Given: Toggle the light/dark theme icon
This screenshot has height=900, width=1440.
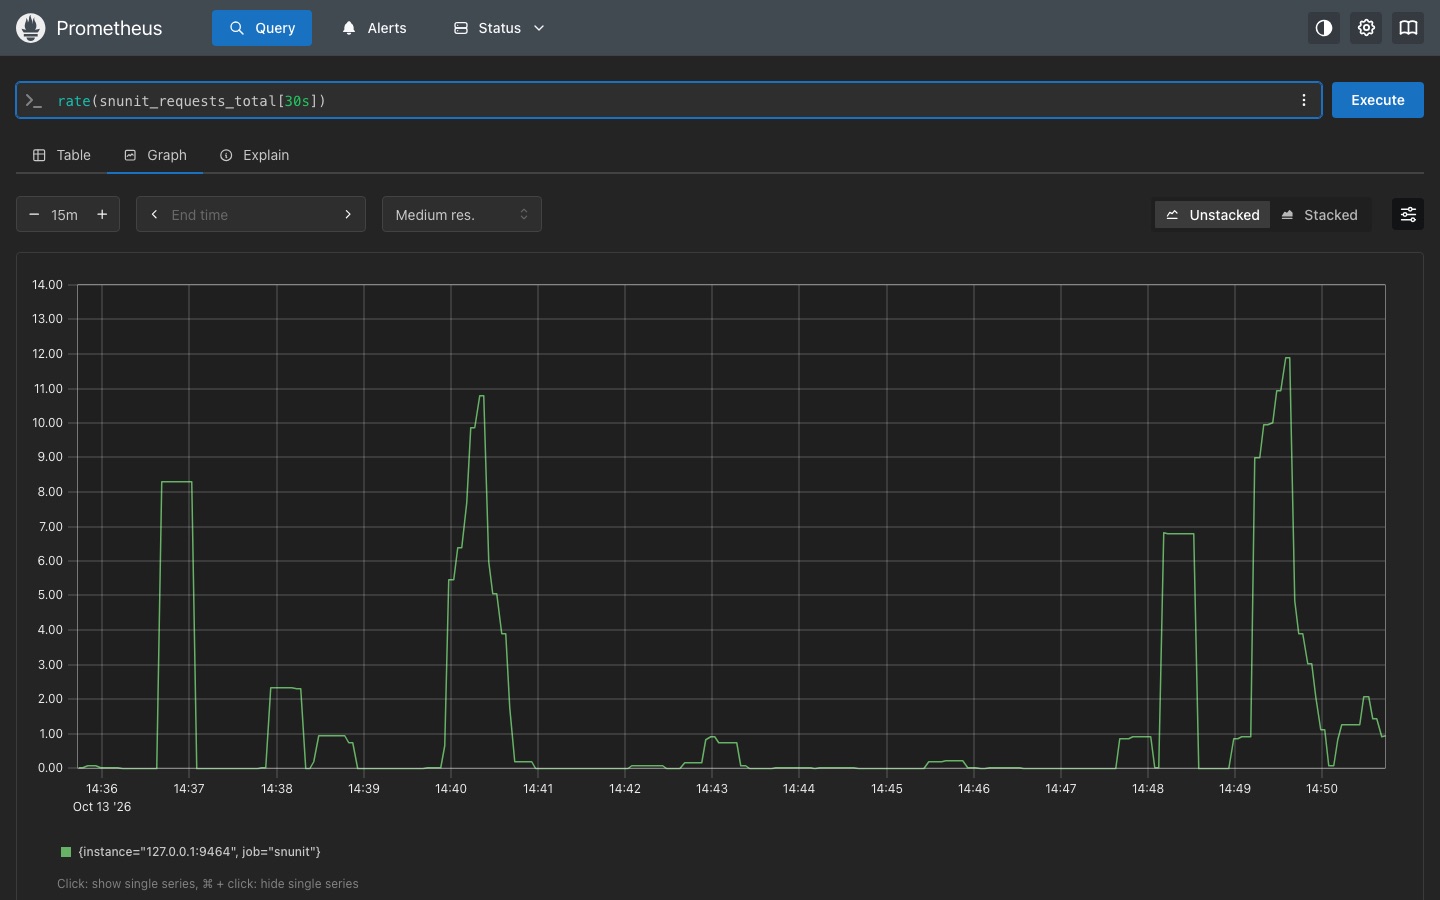Looking at the screenshot, I should coord(1324,28).
